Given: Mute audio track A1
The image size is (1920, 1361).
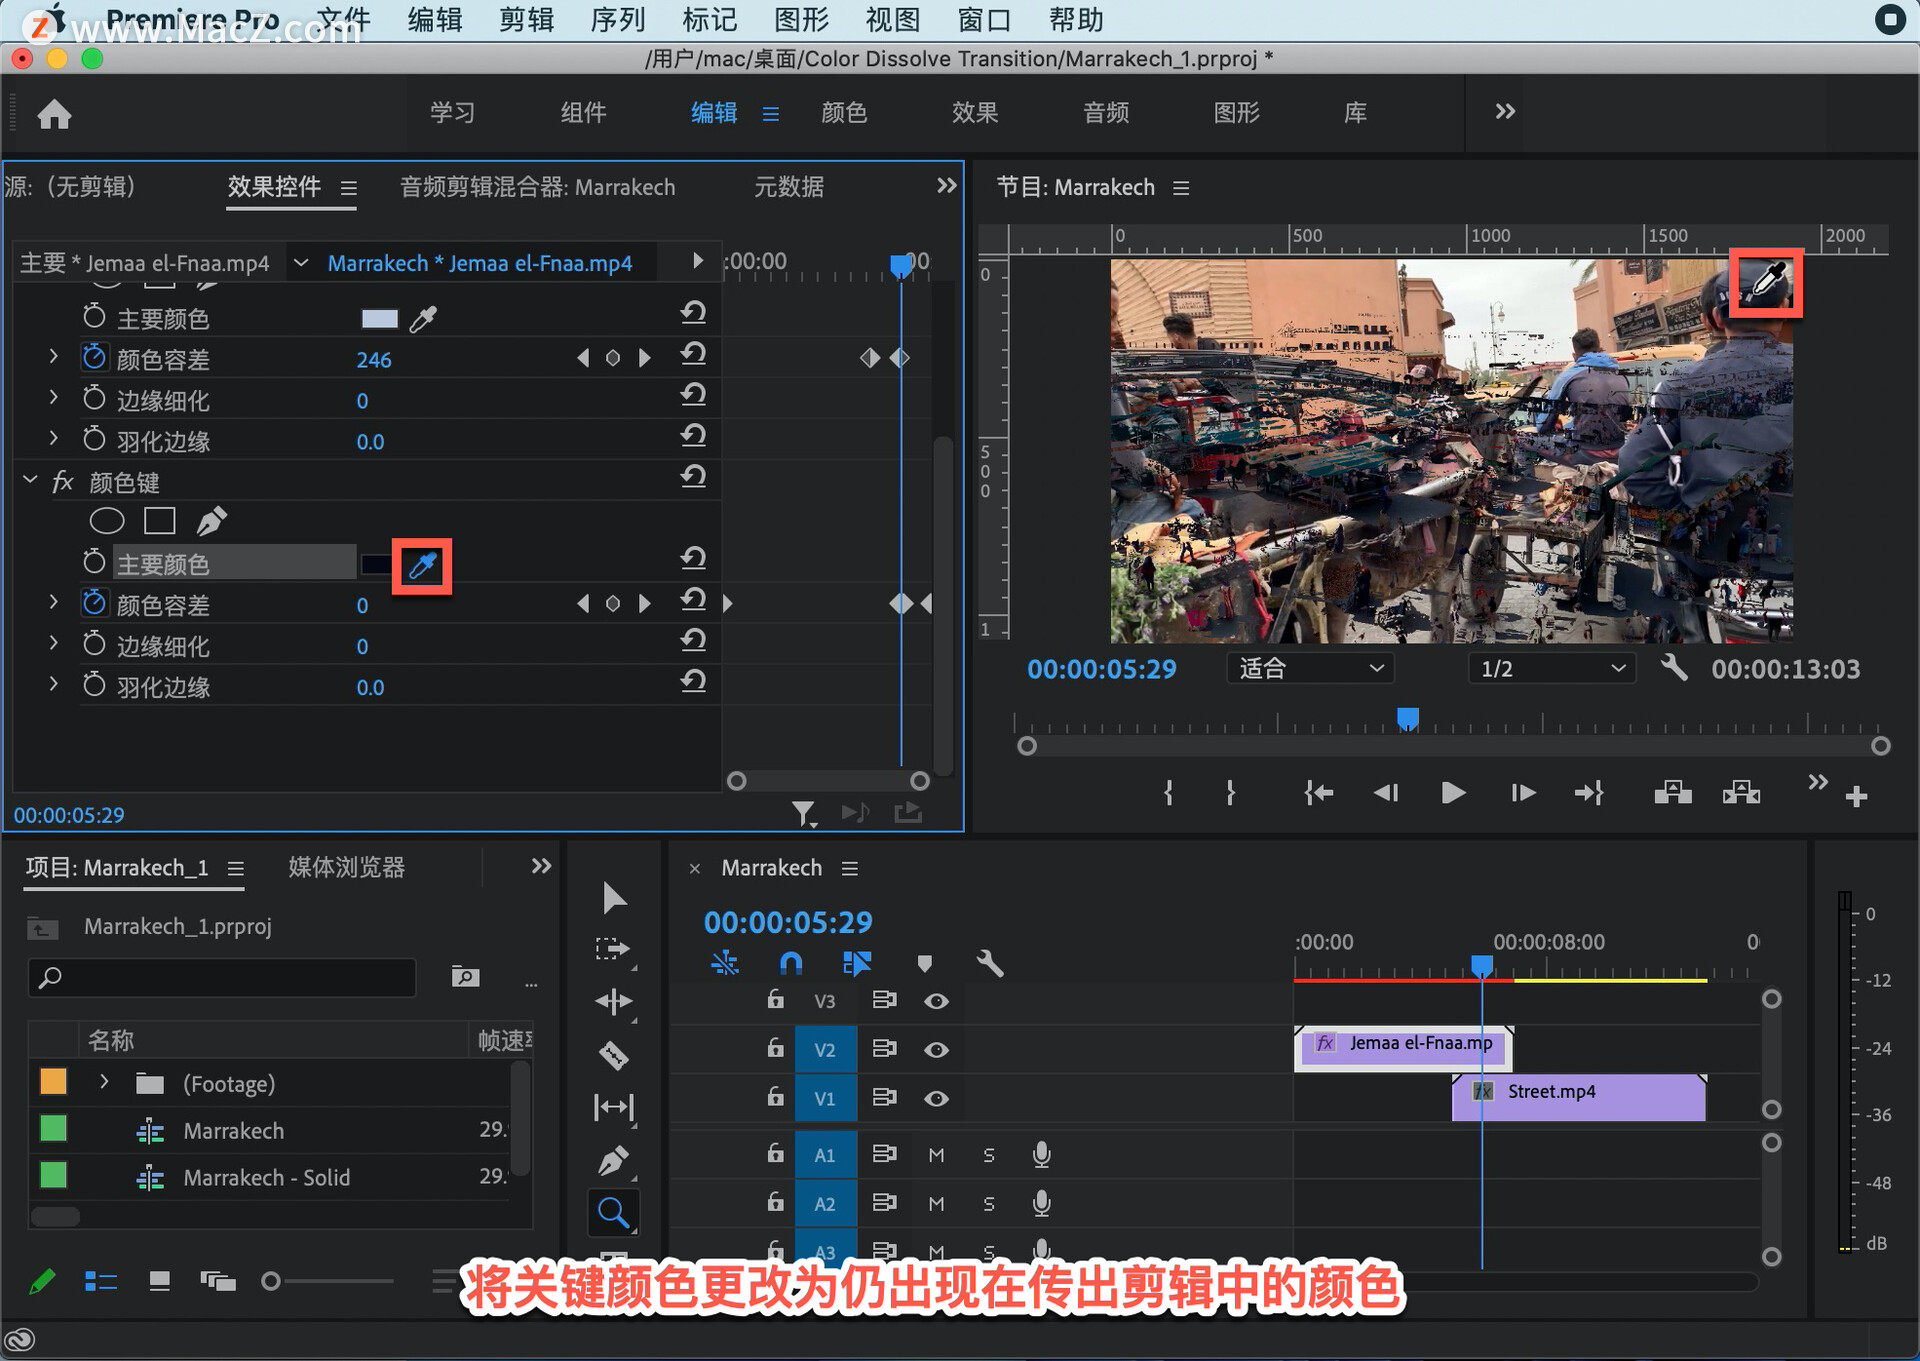Looking at the screenshot, I should [936, 1155].
